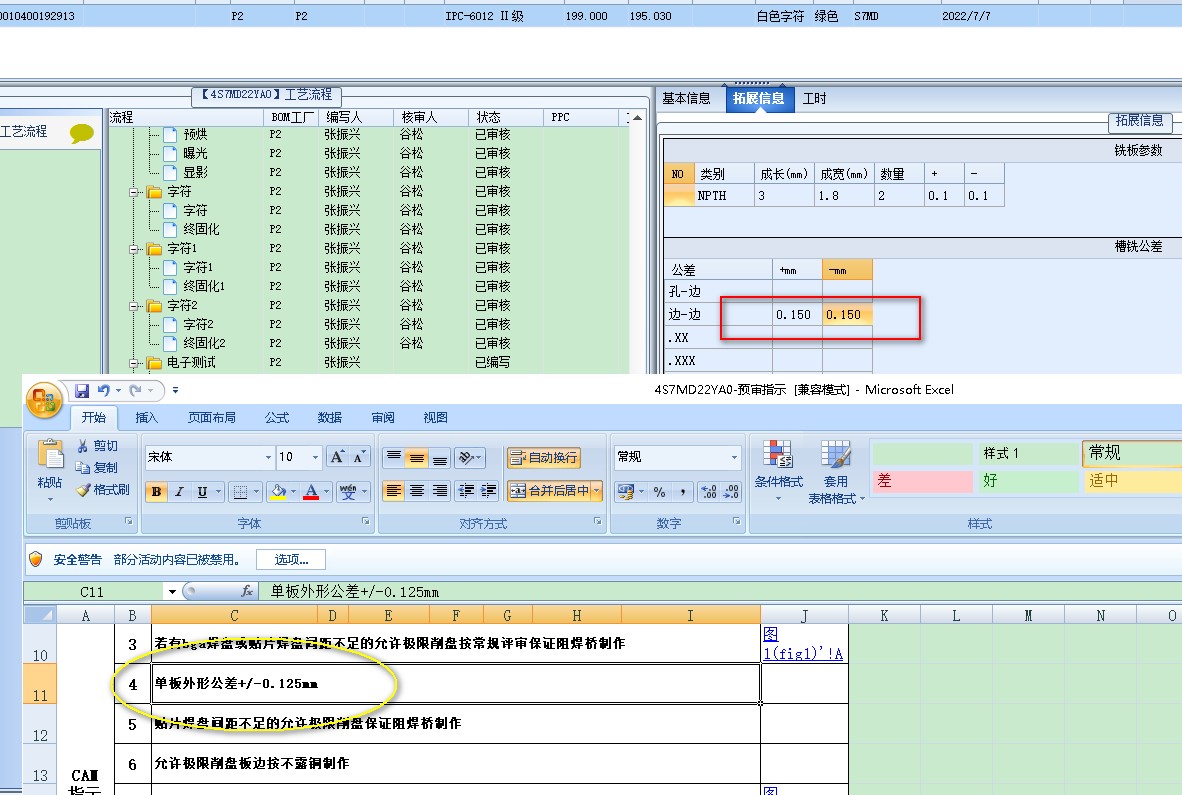Switch to the 插入 ribbon tab

pyautogui.click(x=146, y=417)
